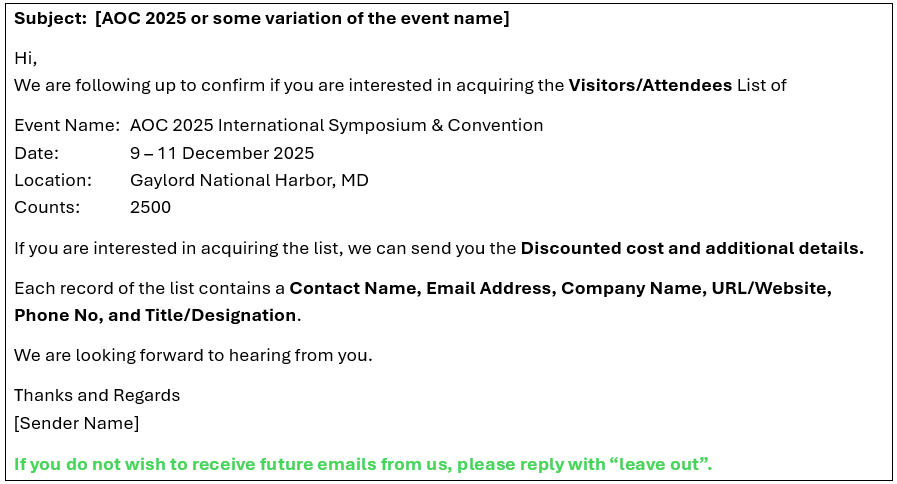Click the 'Event Name:' label

click(67, 125)
